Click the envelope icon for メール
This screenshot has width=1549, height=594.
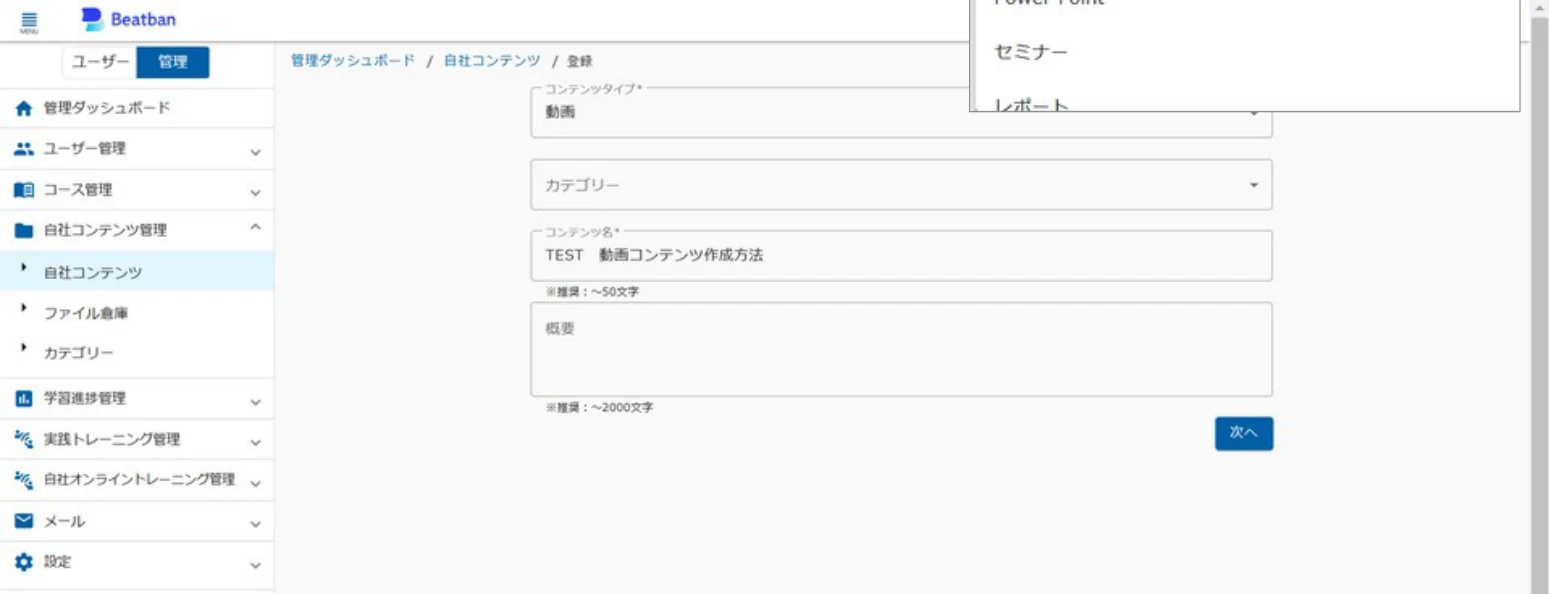[24, 521]
